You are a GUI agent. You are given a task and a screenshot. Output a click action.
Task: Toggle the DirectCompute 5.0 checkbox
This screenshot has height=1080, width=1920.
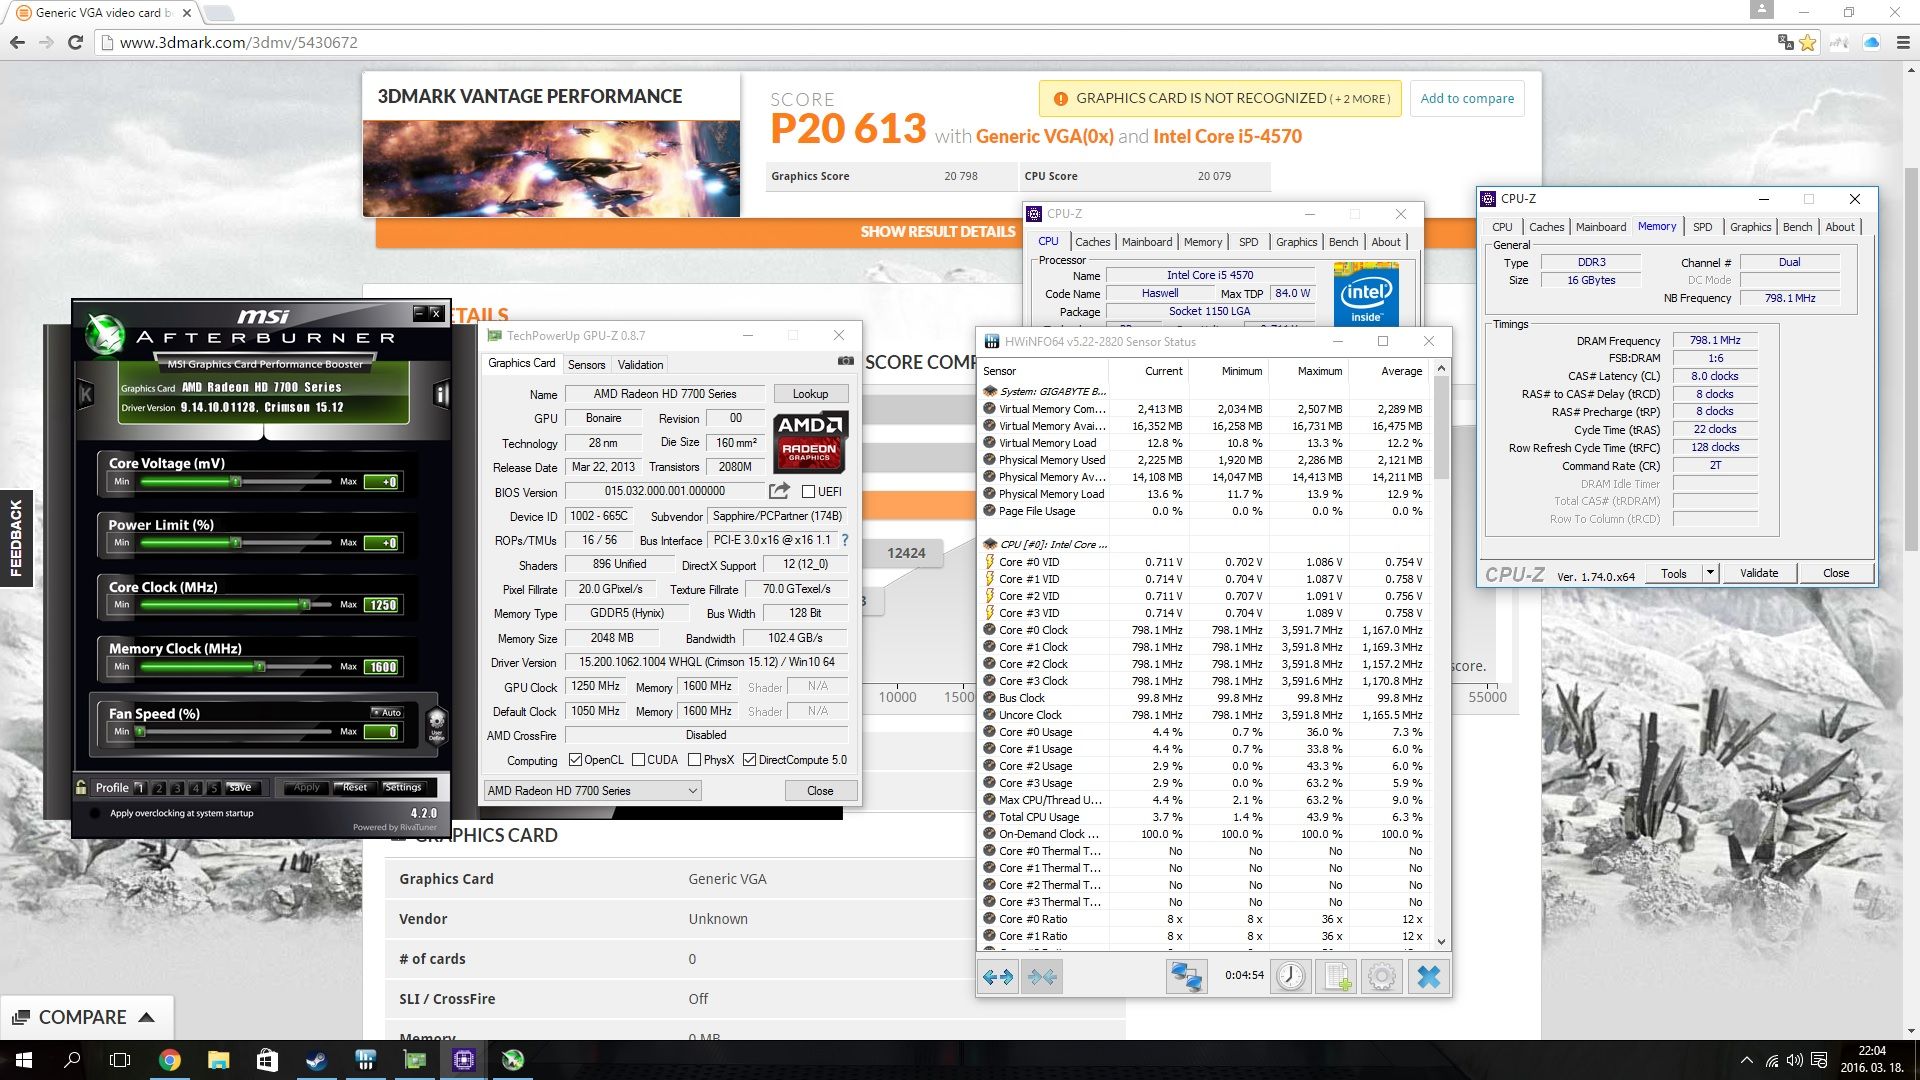(x=750, y=760)
